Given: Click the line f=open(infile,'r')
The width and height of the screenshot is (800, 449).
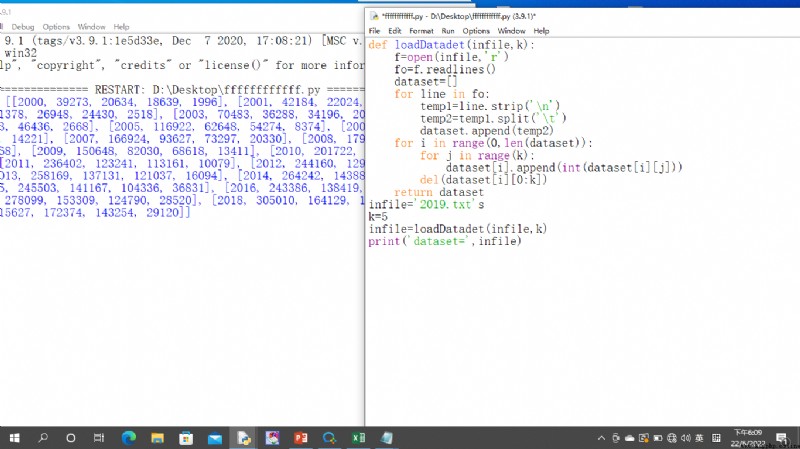Looking at the screenshot, I should click(451, 57).
